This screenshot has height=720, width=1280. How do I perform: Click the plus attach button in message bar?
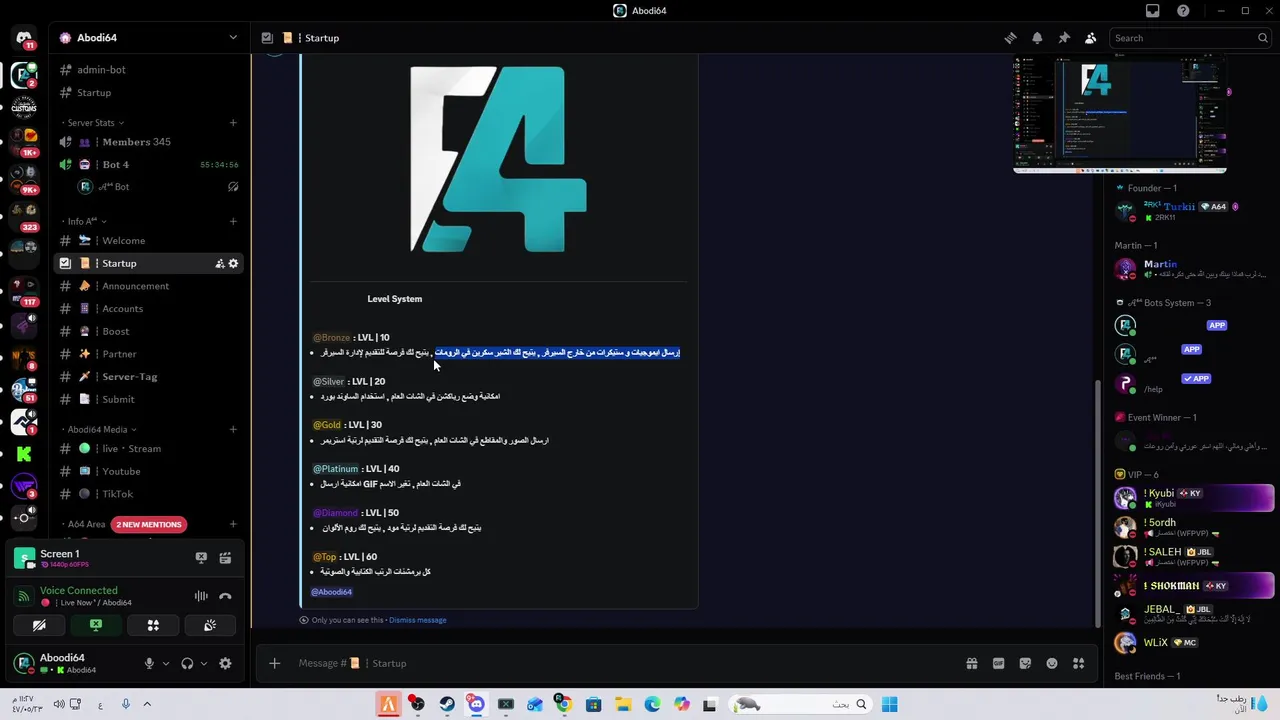[x=274, y=663]
